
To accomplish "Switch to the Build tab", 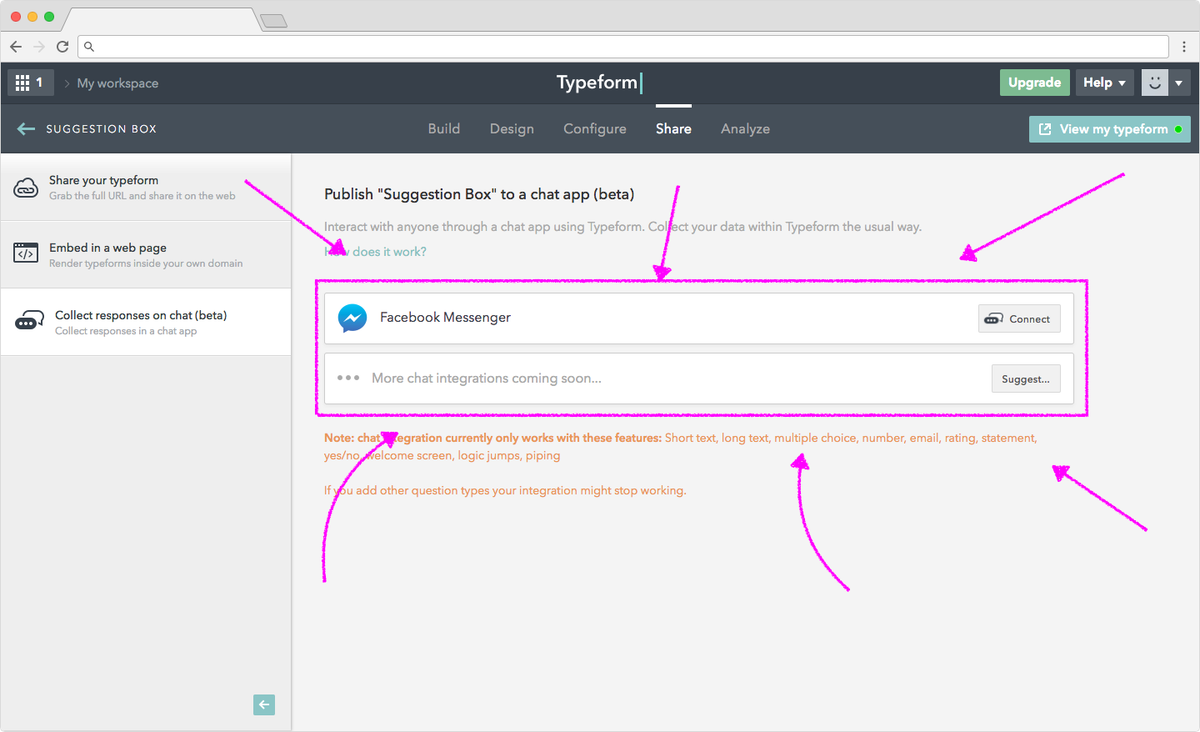I will 444,129.
